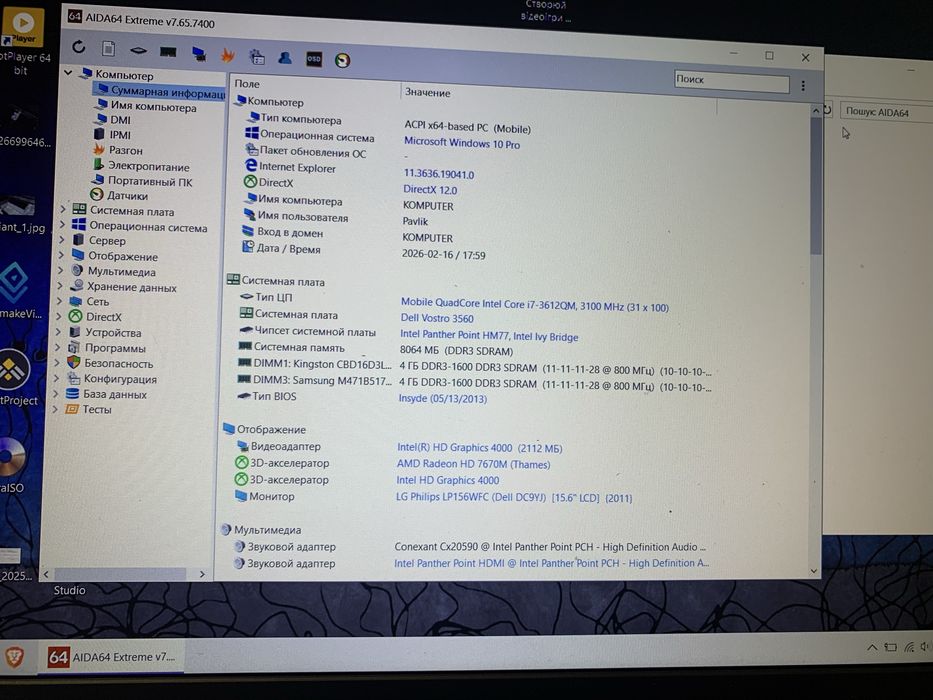The height and width of the screenshot is (700, 933).
Task: Click left arrow of tree horizontal scrollbar
Action: (46, 574)
